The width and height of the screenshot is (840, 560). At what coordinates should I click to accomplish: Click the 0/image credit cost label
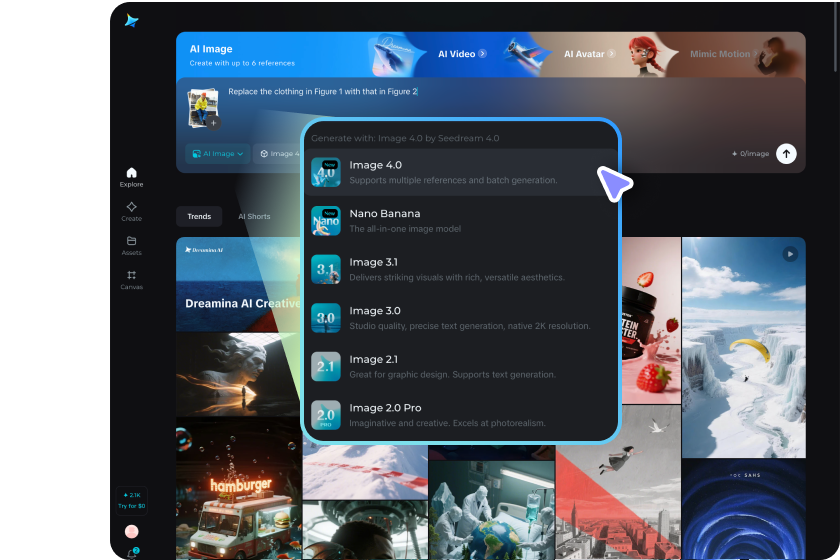pyautogui.click(x=750, y=154)
